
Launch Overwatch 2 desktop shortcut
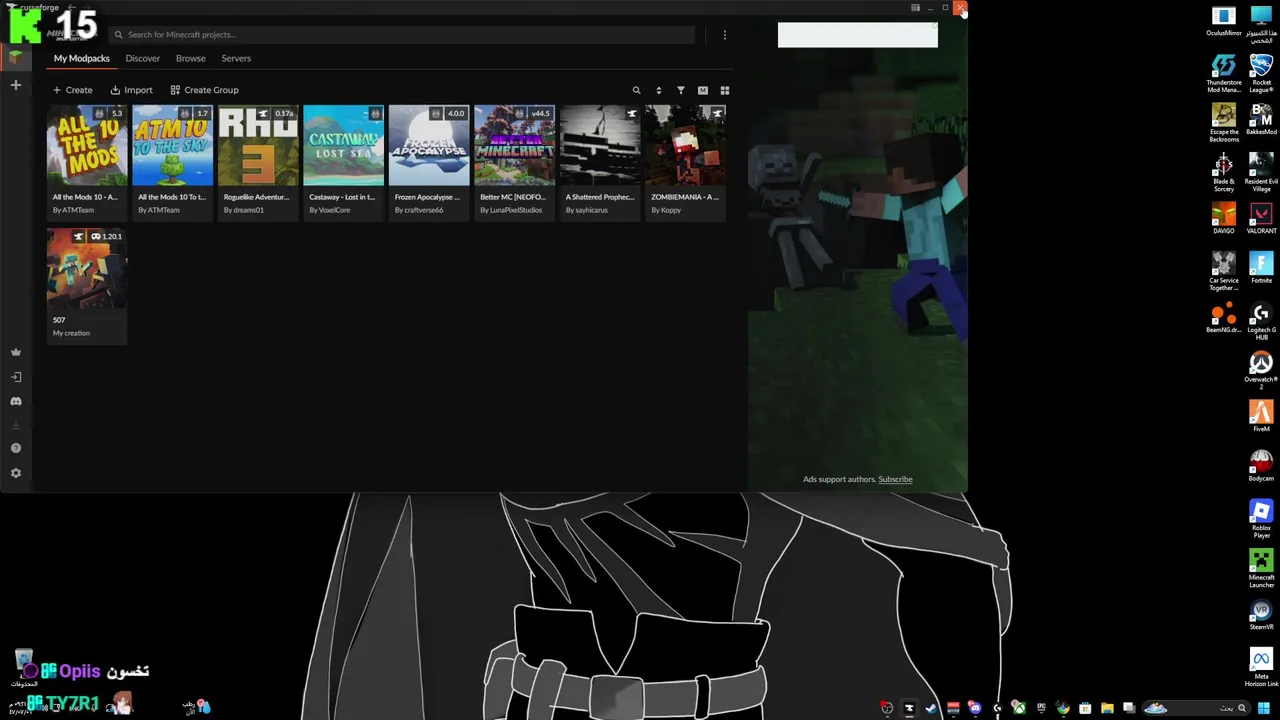[1261, 370]
